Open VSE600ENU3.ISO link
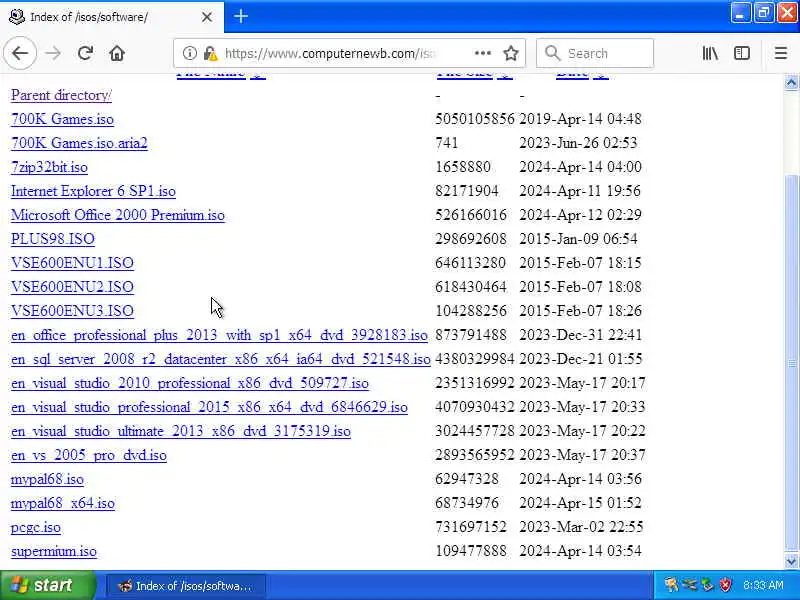800x600 pixels. [x=72, y=311]
